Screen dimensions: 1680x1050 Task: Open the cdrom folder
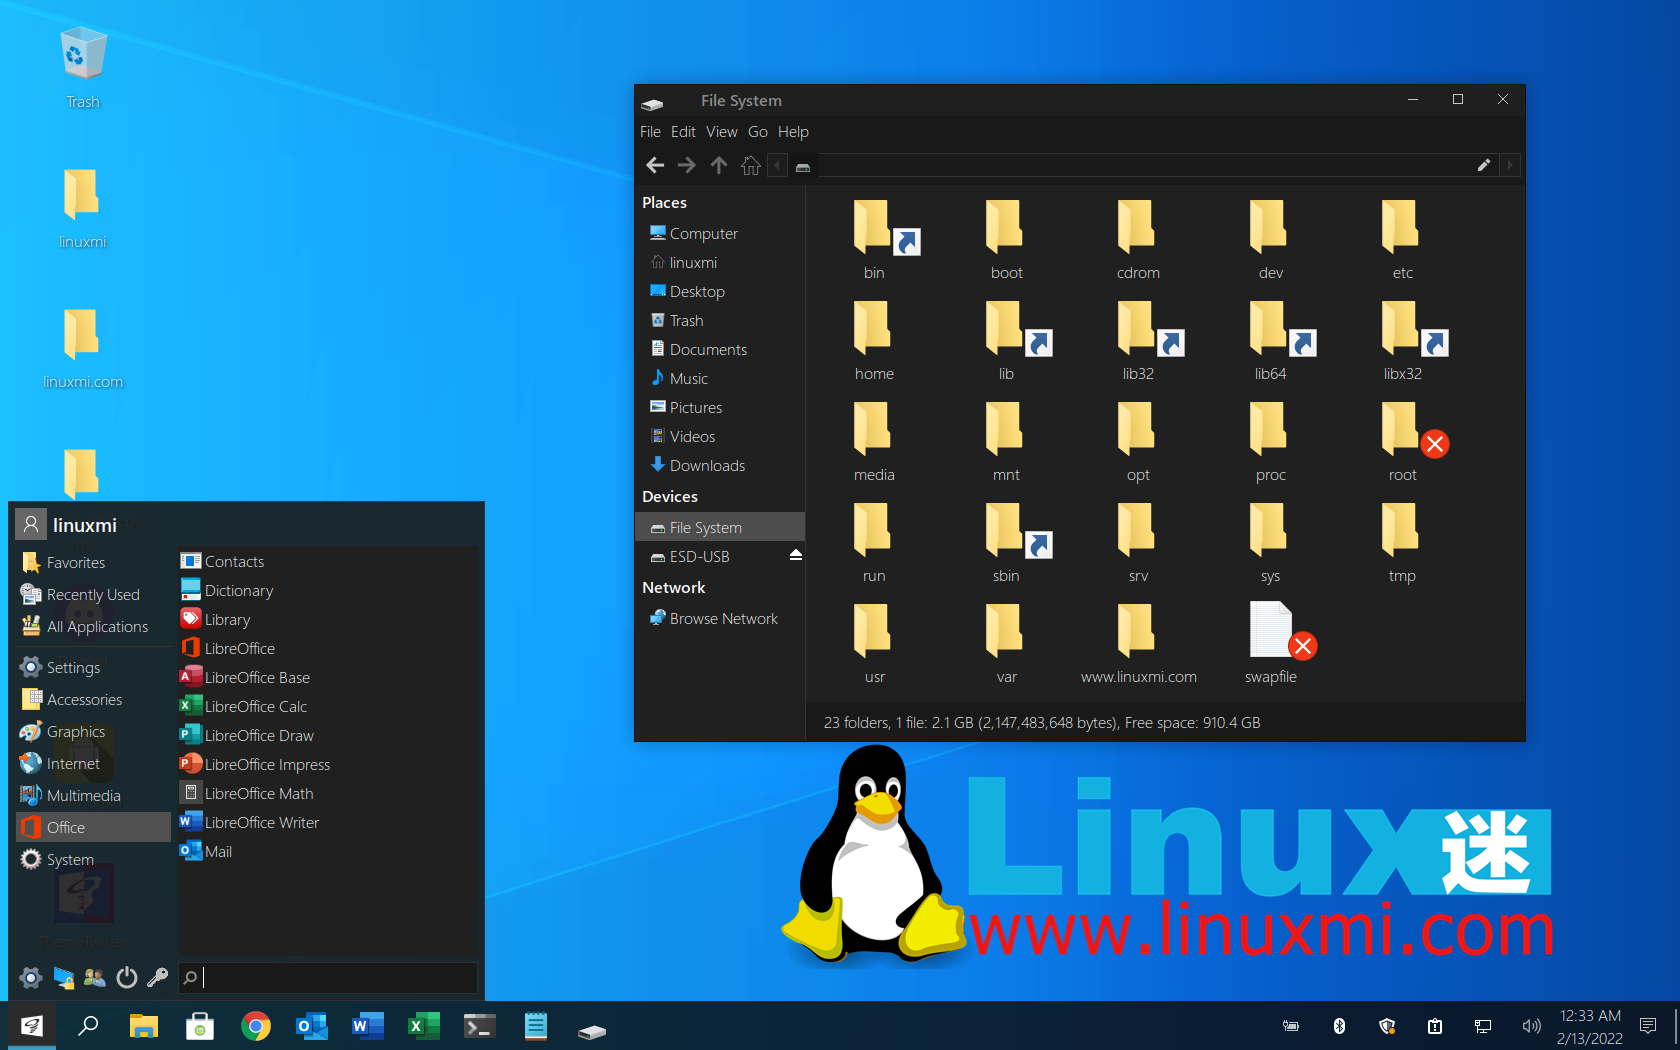click(x=1138, y=240)
